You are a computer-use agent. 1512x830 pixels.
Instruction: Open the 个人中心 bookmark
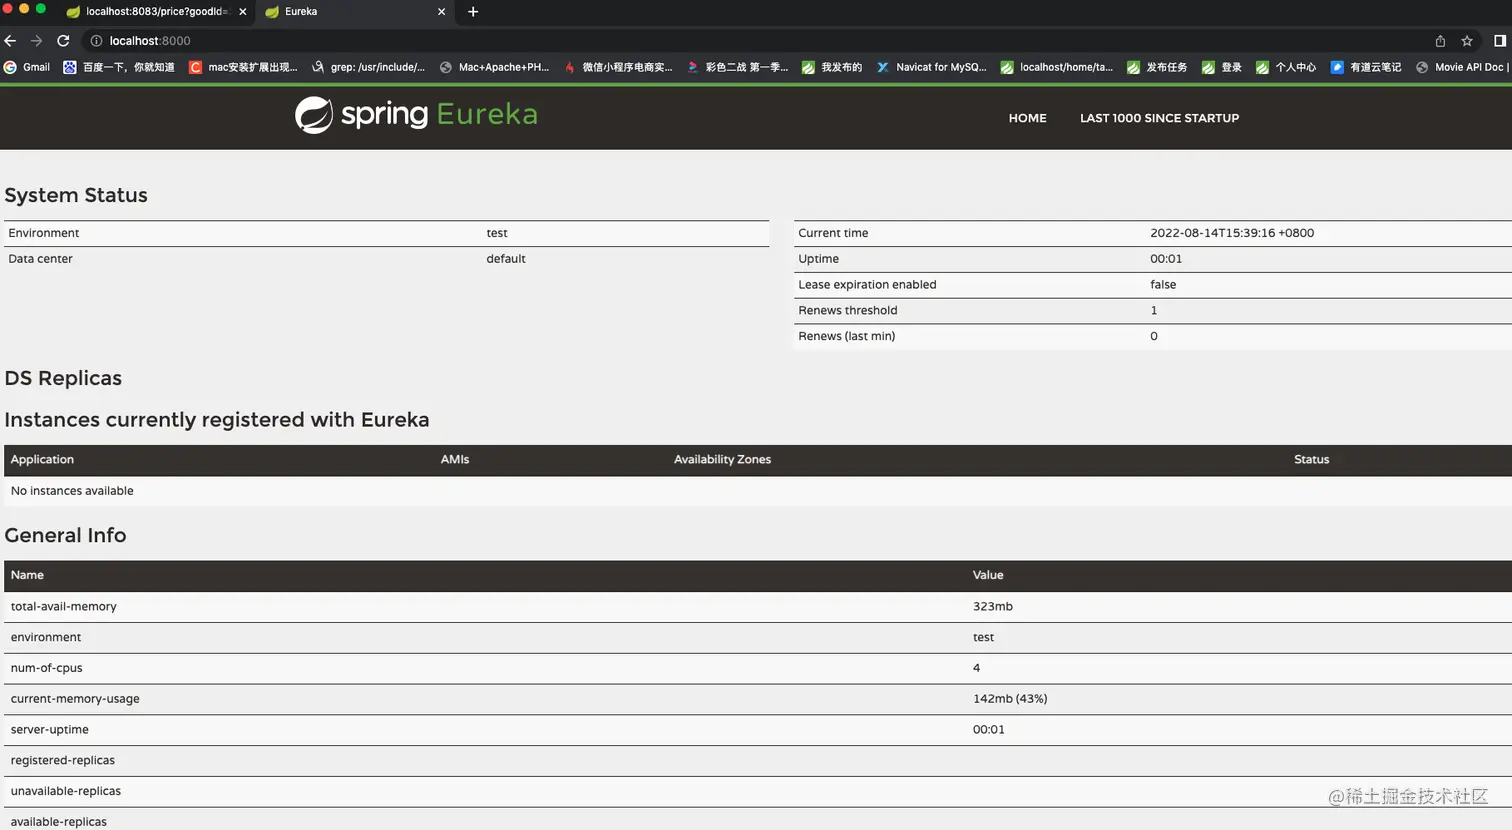[1286, 67]
